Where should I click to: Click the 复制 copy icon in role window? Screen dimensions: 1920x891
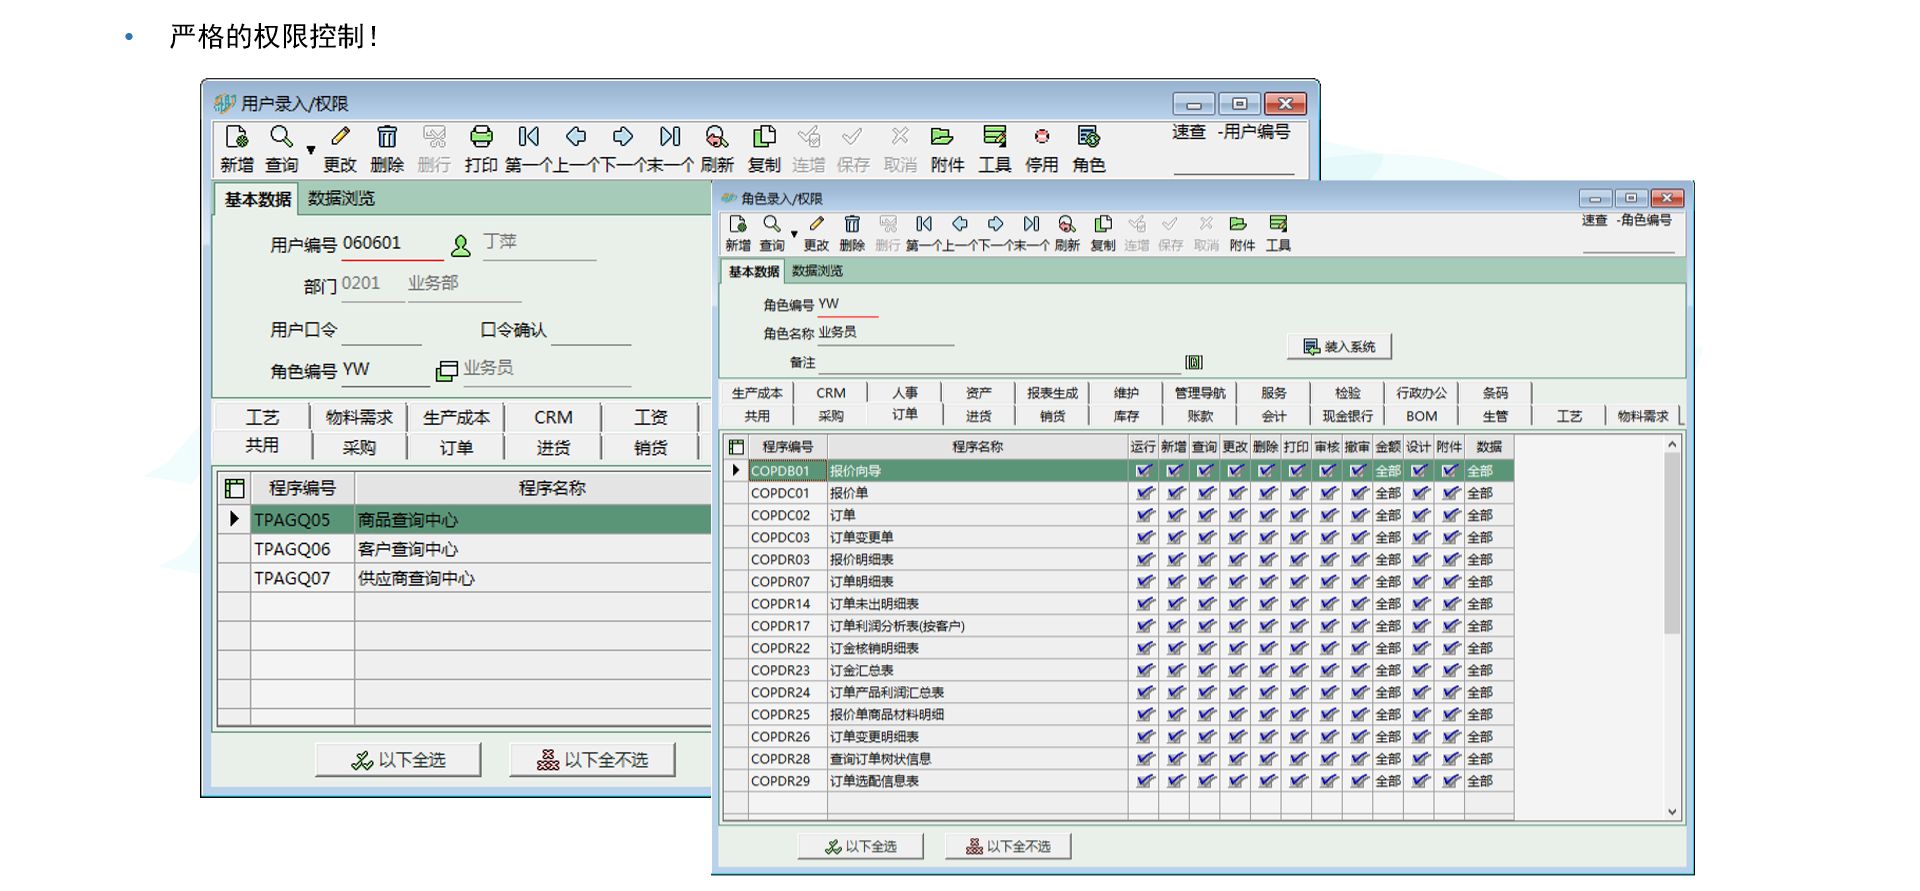[x=1103, y=225]
